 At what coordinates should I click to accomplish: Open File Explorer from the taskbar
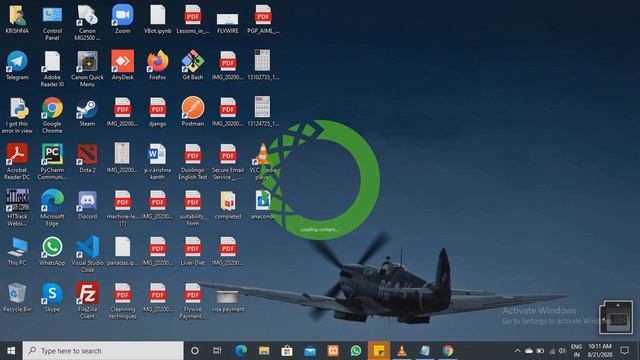[x=264, y=351]
